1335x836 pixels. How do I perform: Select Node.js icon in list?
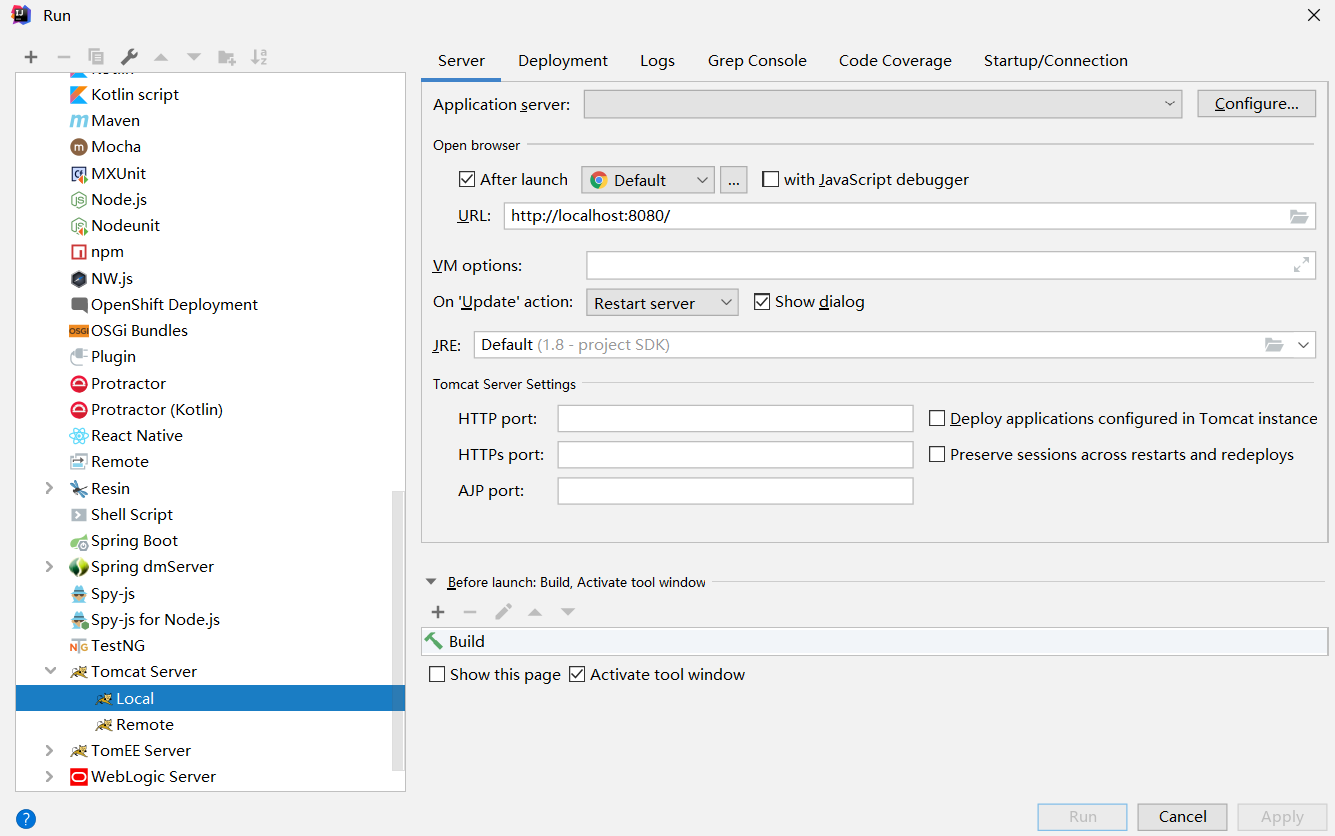[x=79, y=200]
